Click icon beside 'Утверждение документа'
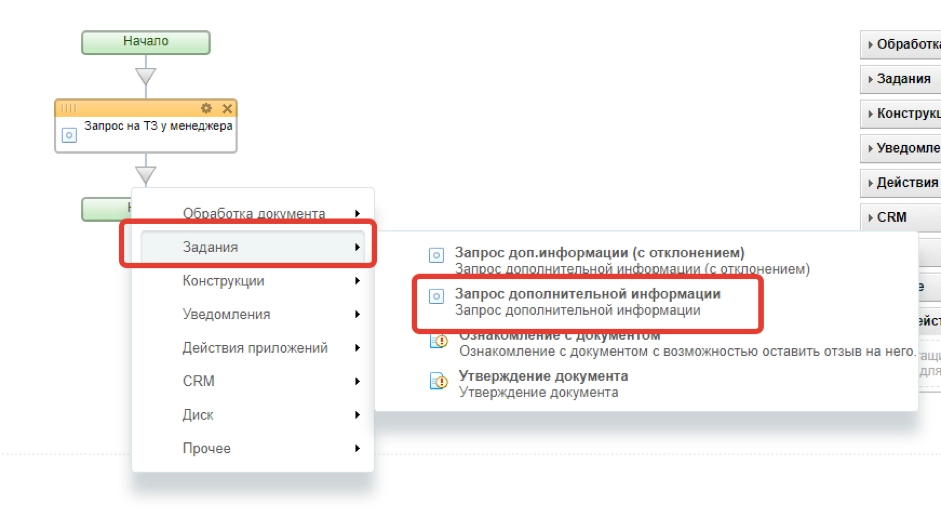941x517 pixels. (x=438, y=381)
